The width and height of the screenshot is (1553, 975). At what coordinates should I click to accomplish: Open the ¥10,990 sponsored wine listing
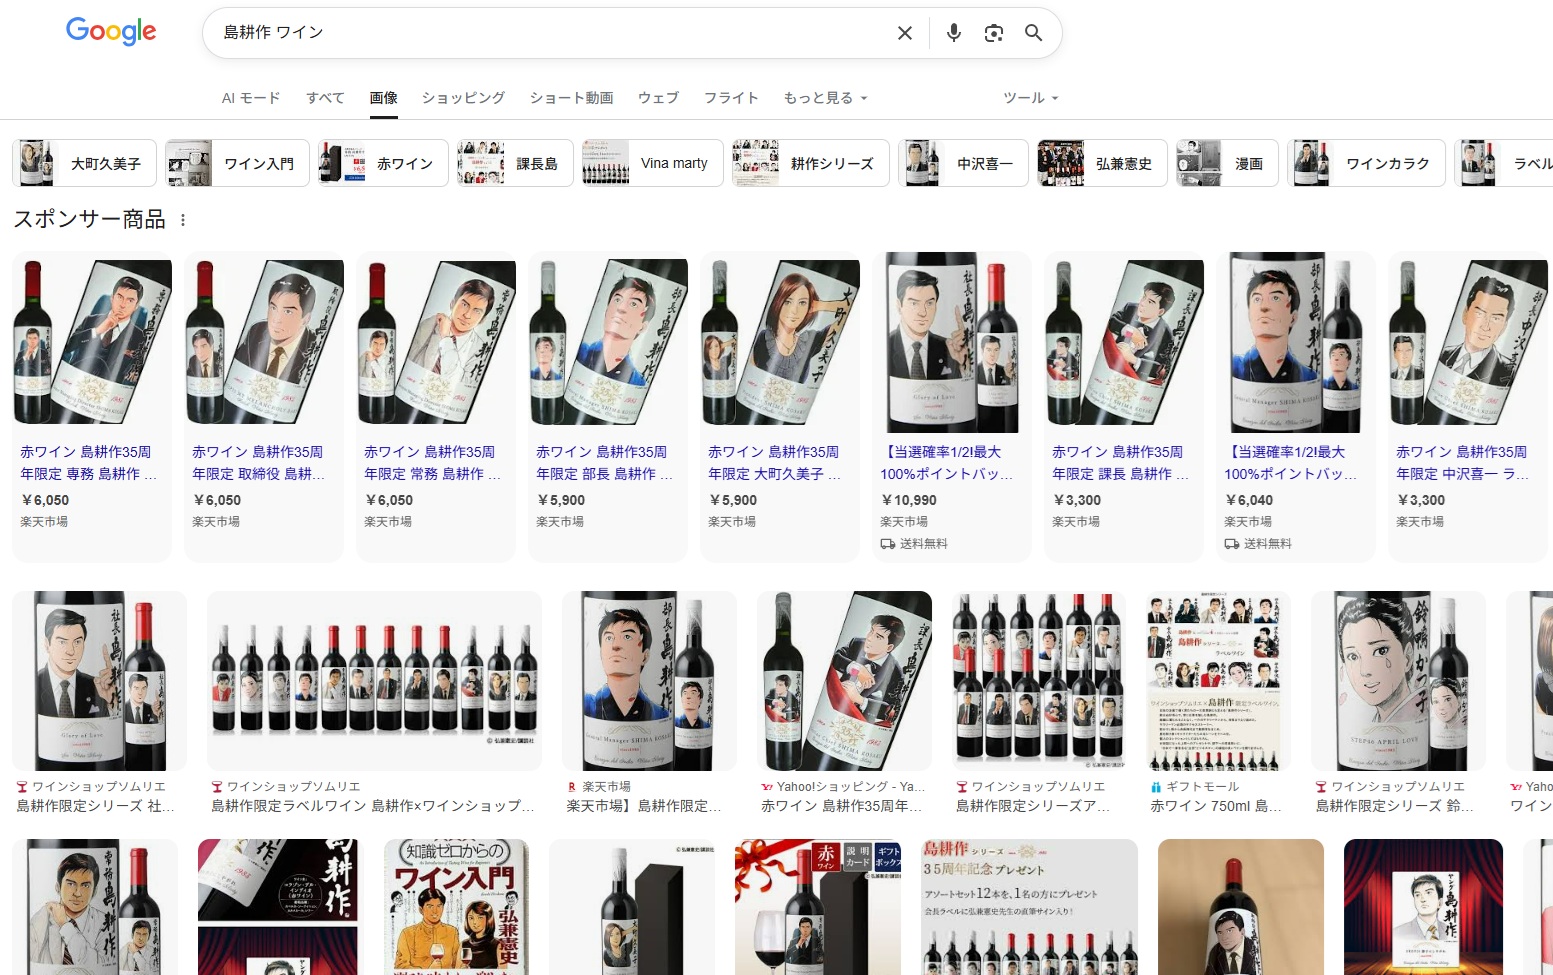click(x=950, y=400)
